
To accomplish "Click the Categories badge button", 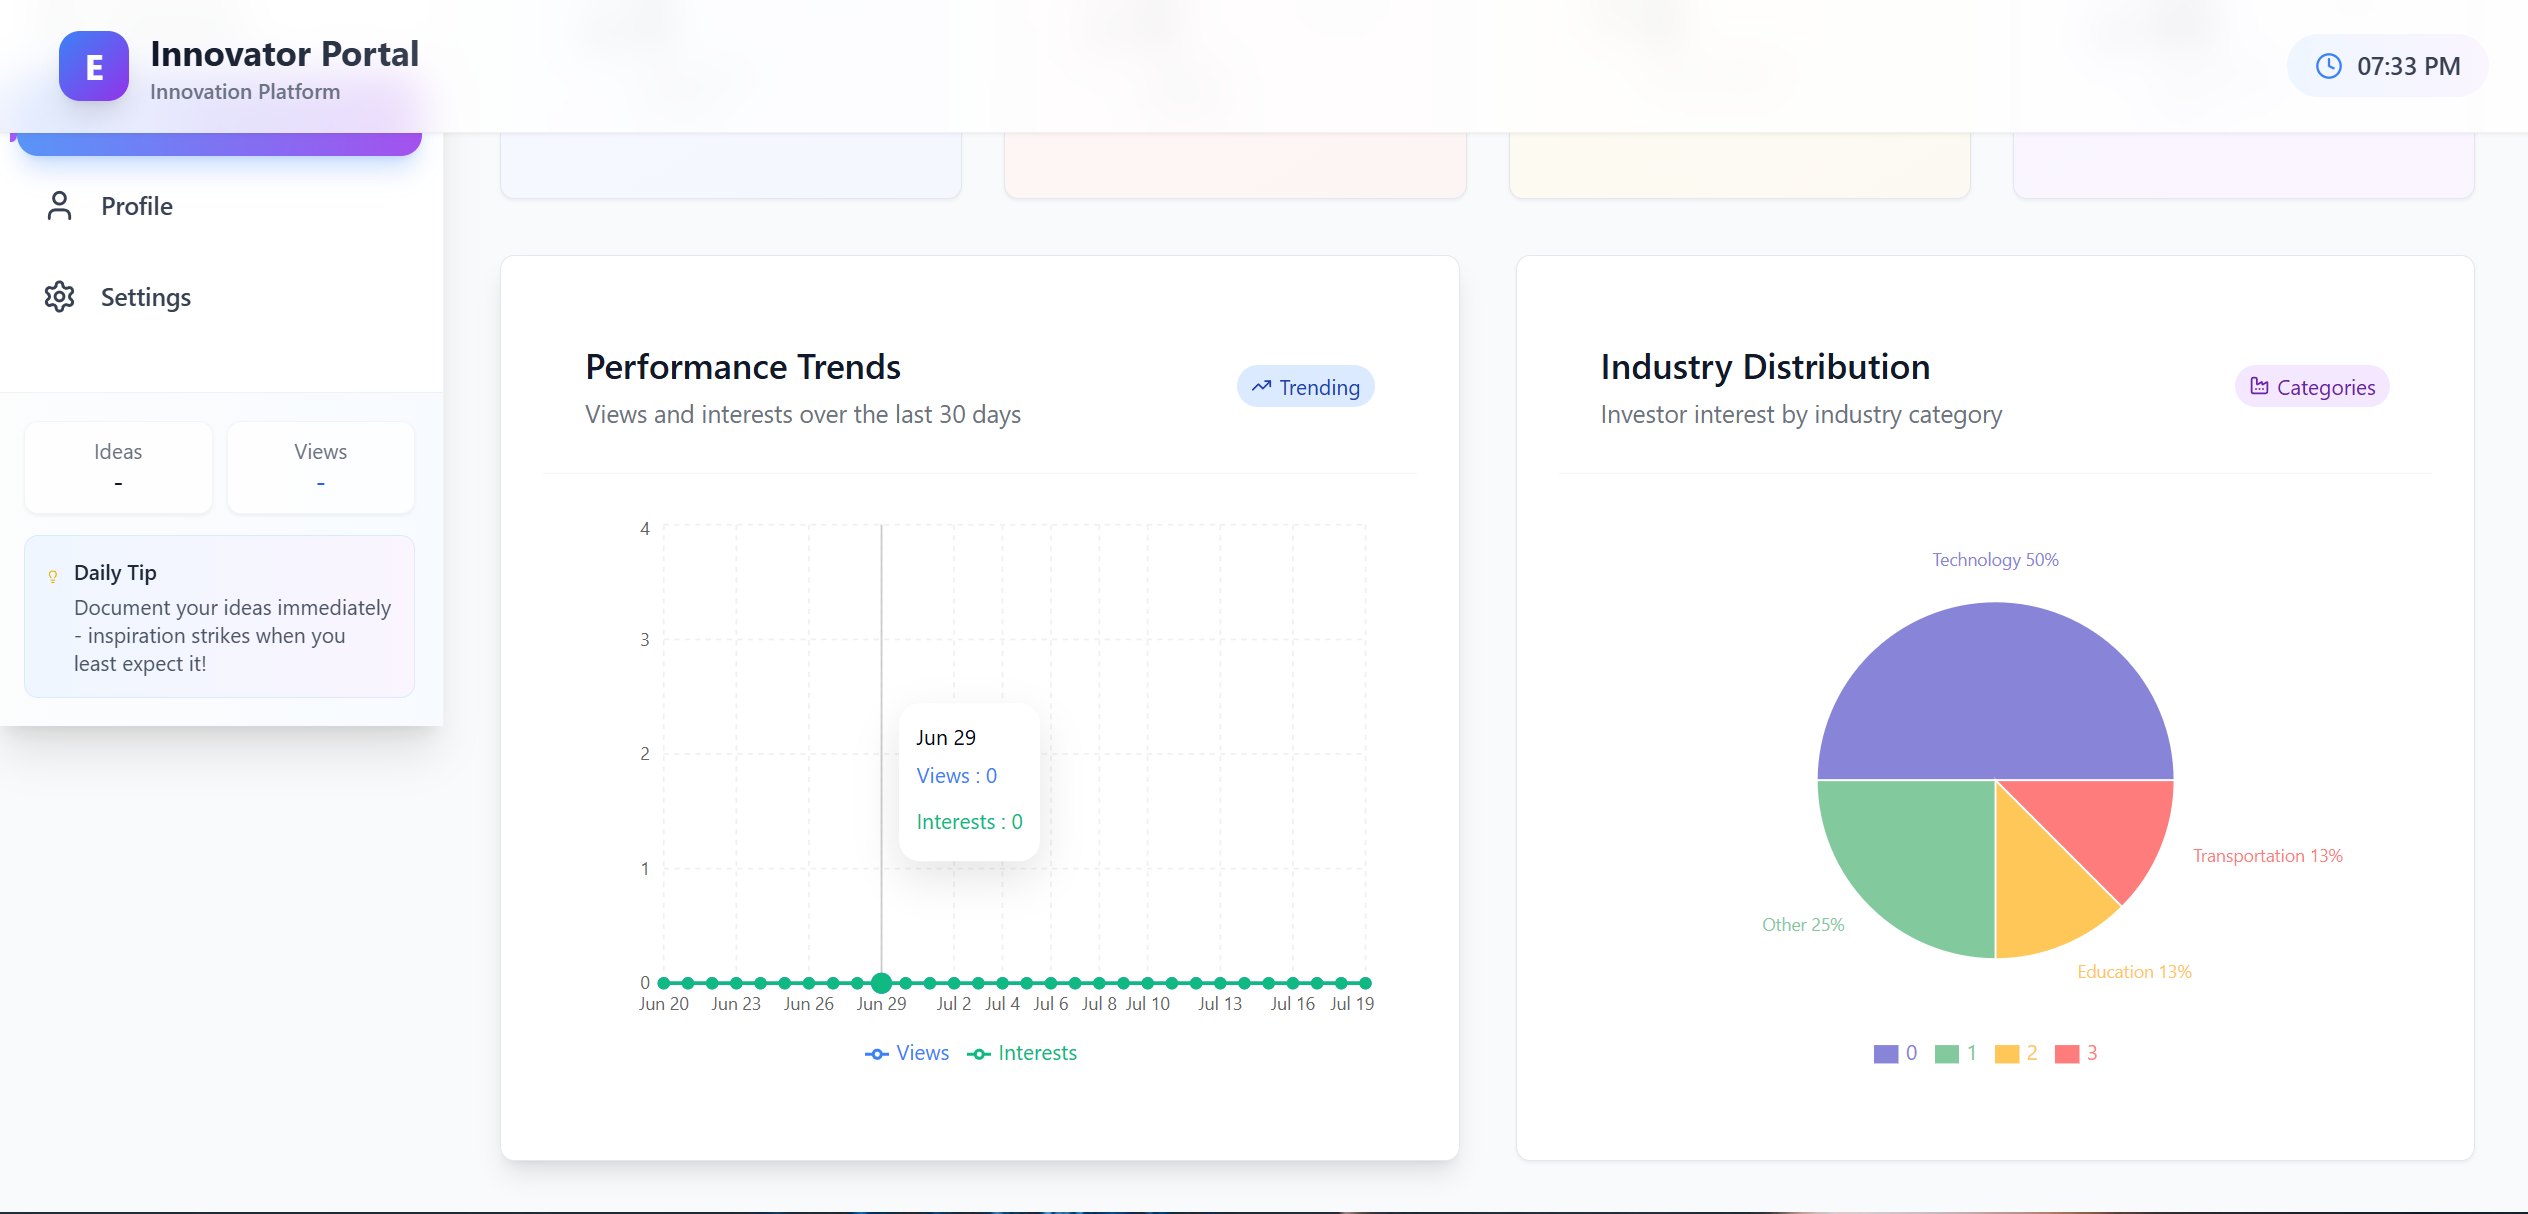I will (2312, 387).
